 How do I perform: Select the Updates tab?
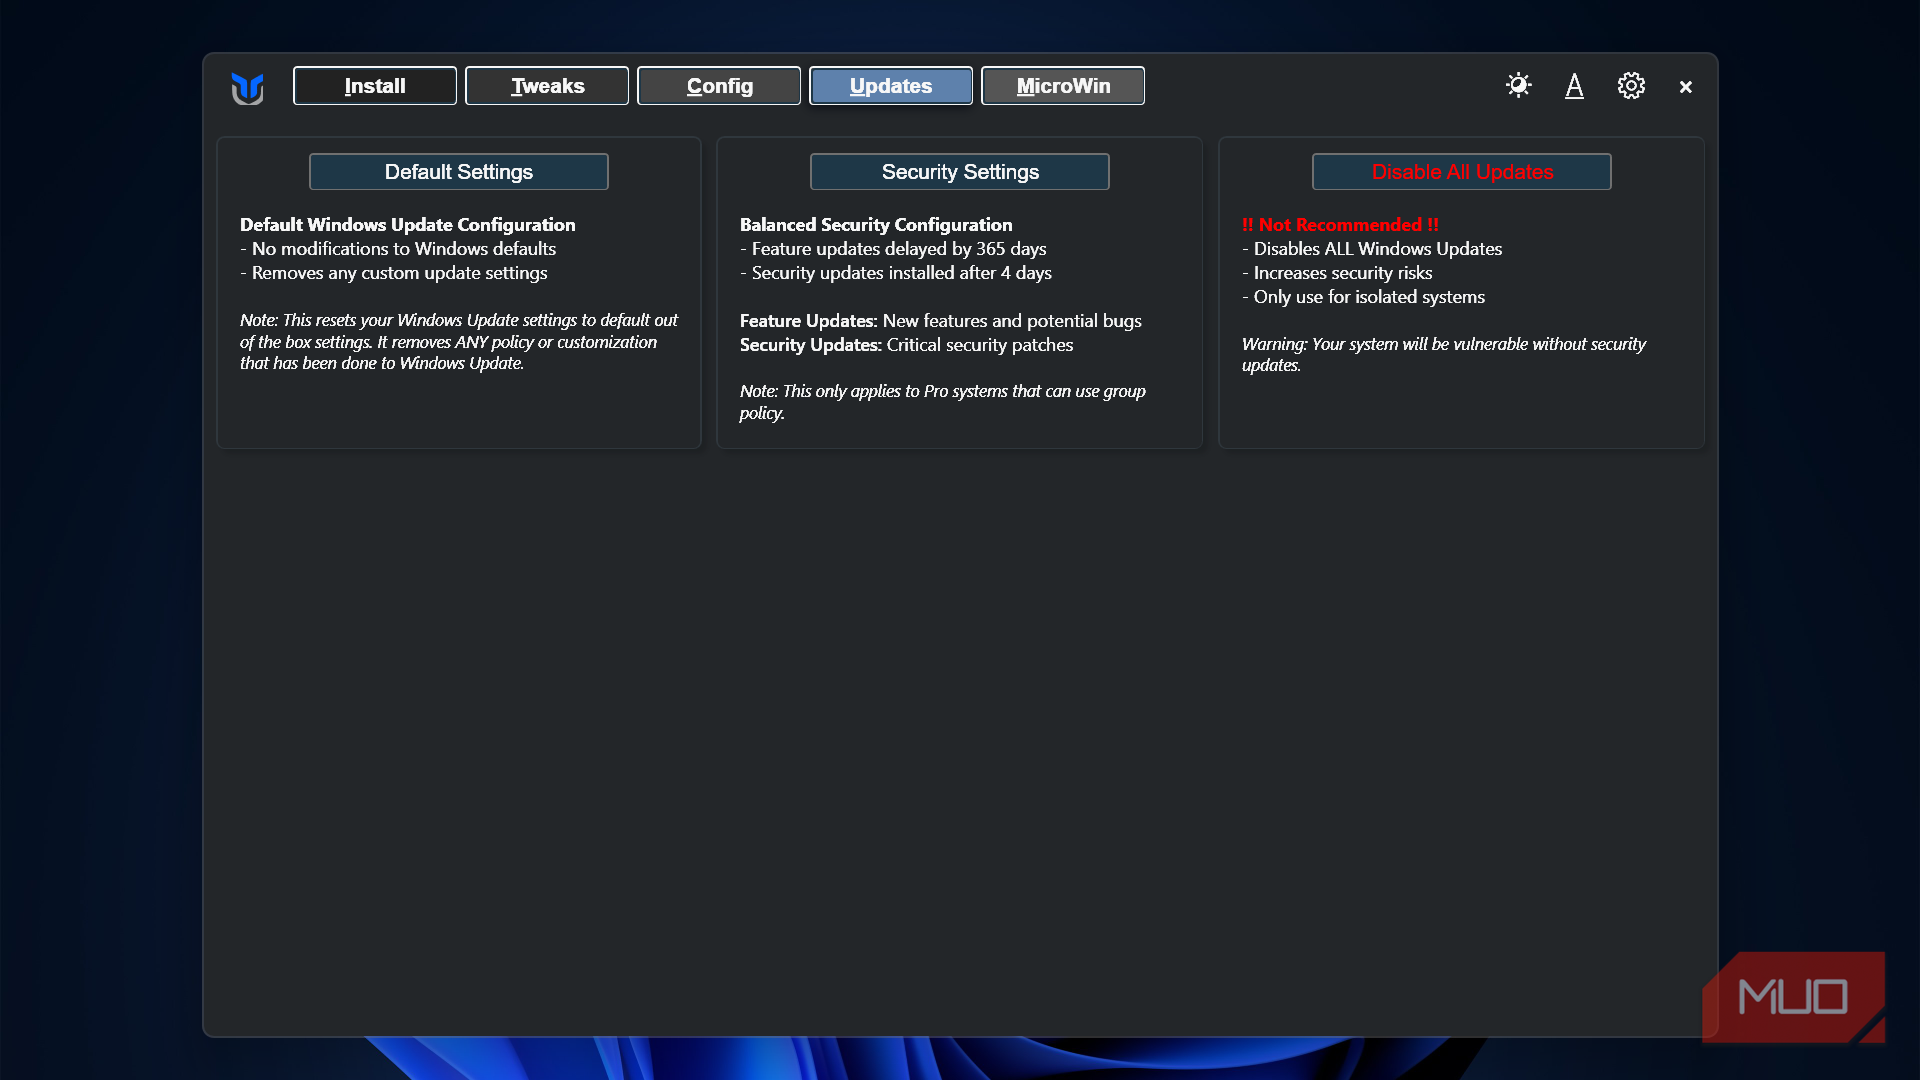[891, 86]
